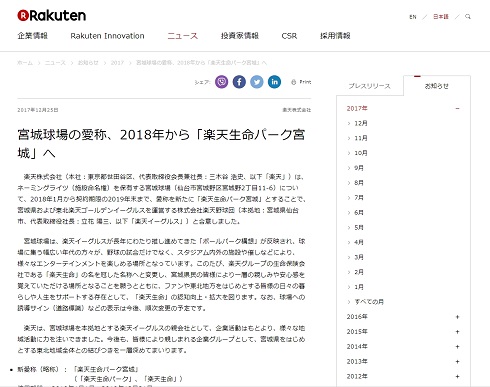
Task: Go to ホーム in the breadcrumb
Action: [25, 63]
